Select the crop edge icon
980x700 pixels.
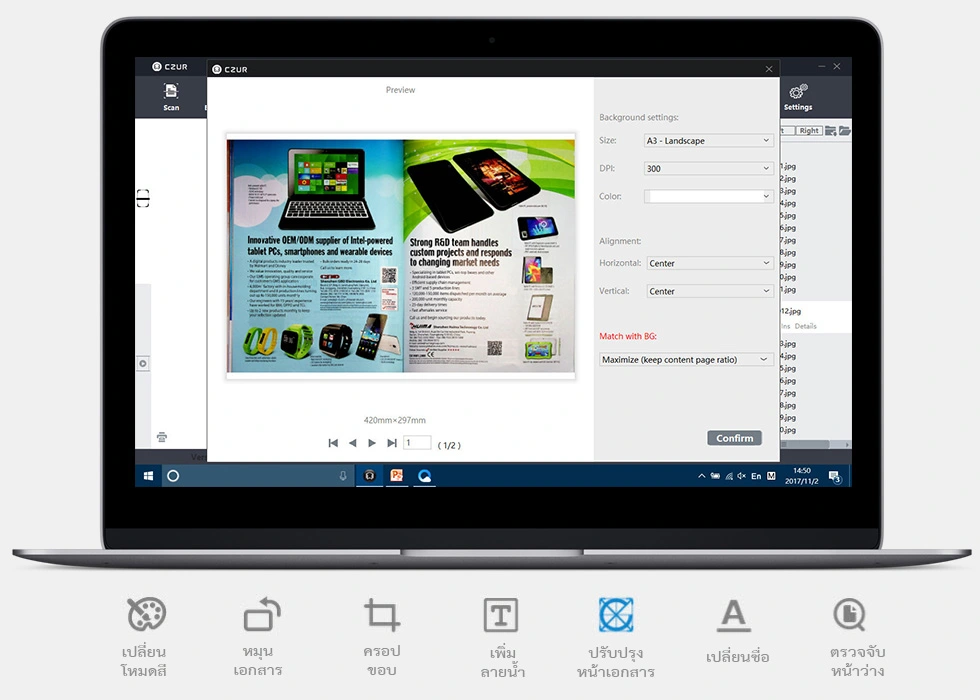(382, 614)
